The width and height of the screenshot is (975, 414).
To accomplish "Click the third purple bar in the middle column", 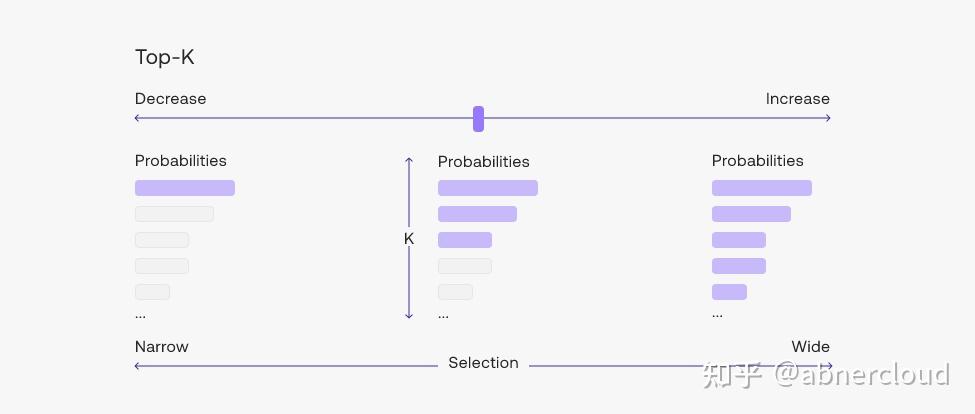I will 465,240.
